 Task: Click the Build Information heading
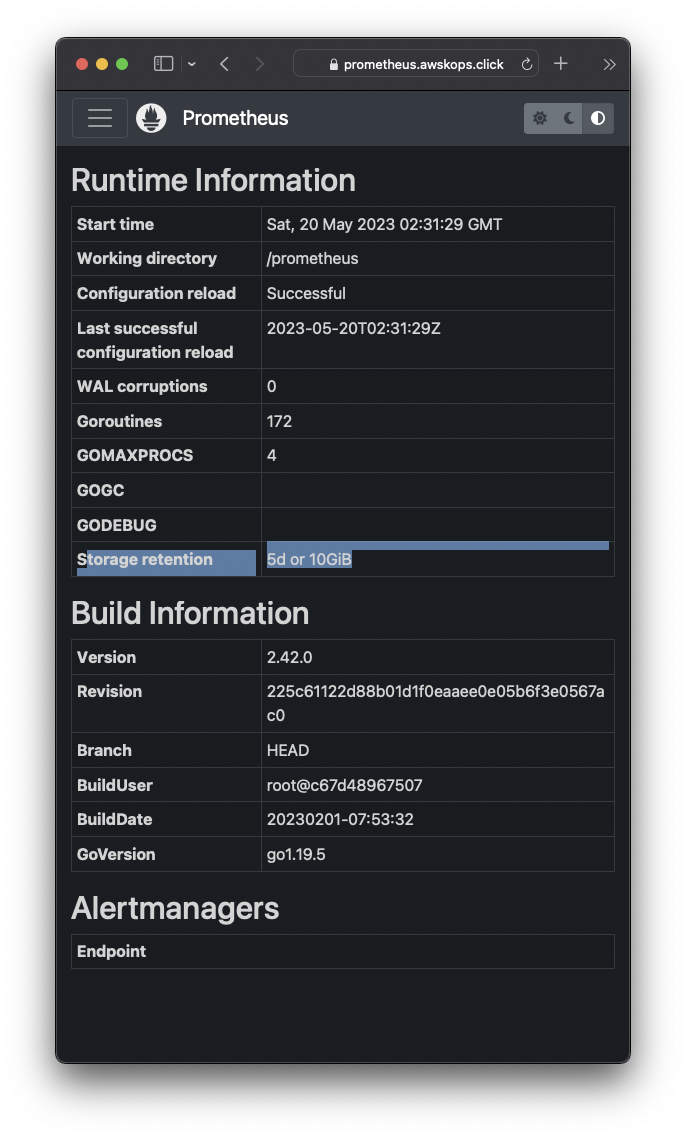click(x=190, y=613)
